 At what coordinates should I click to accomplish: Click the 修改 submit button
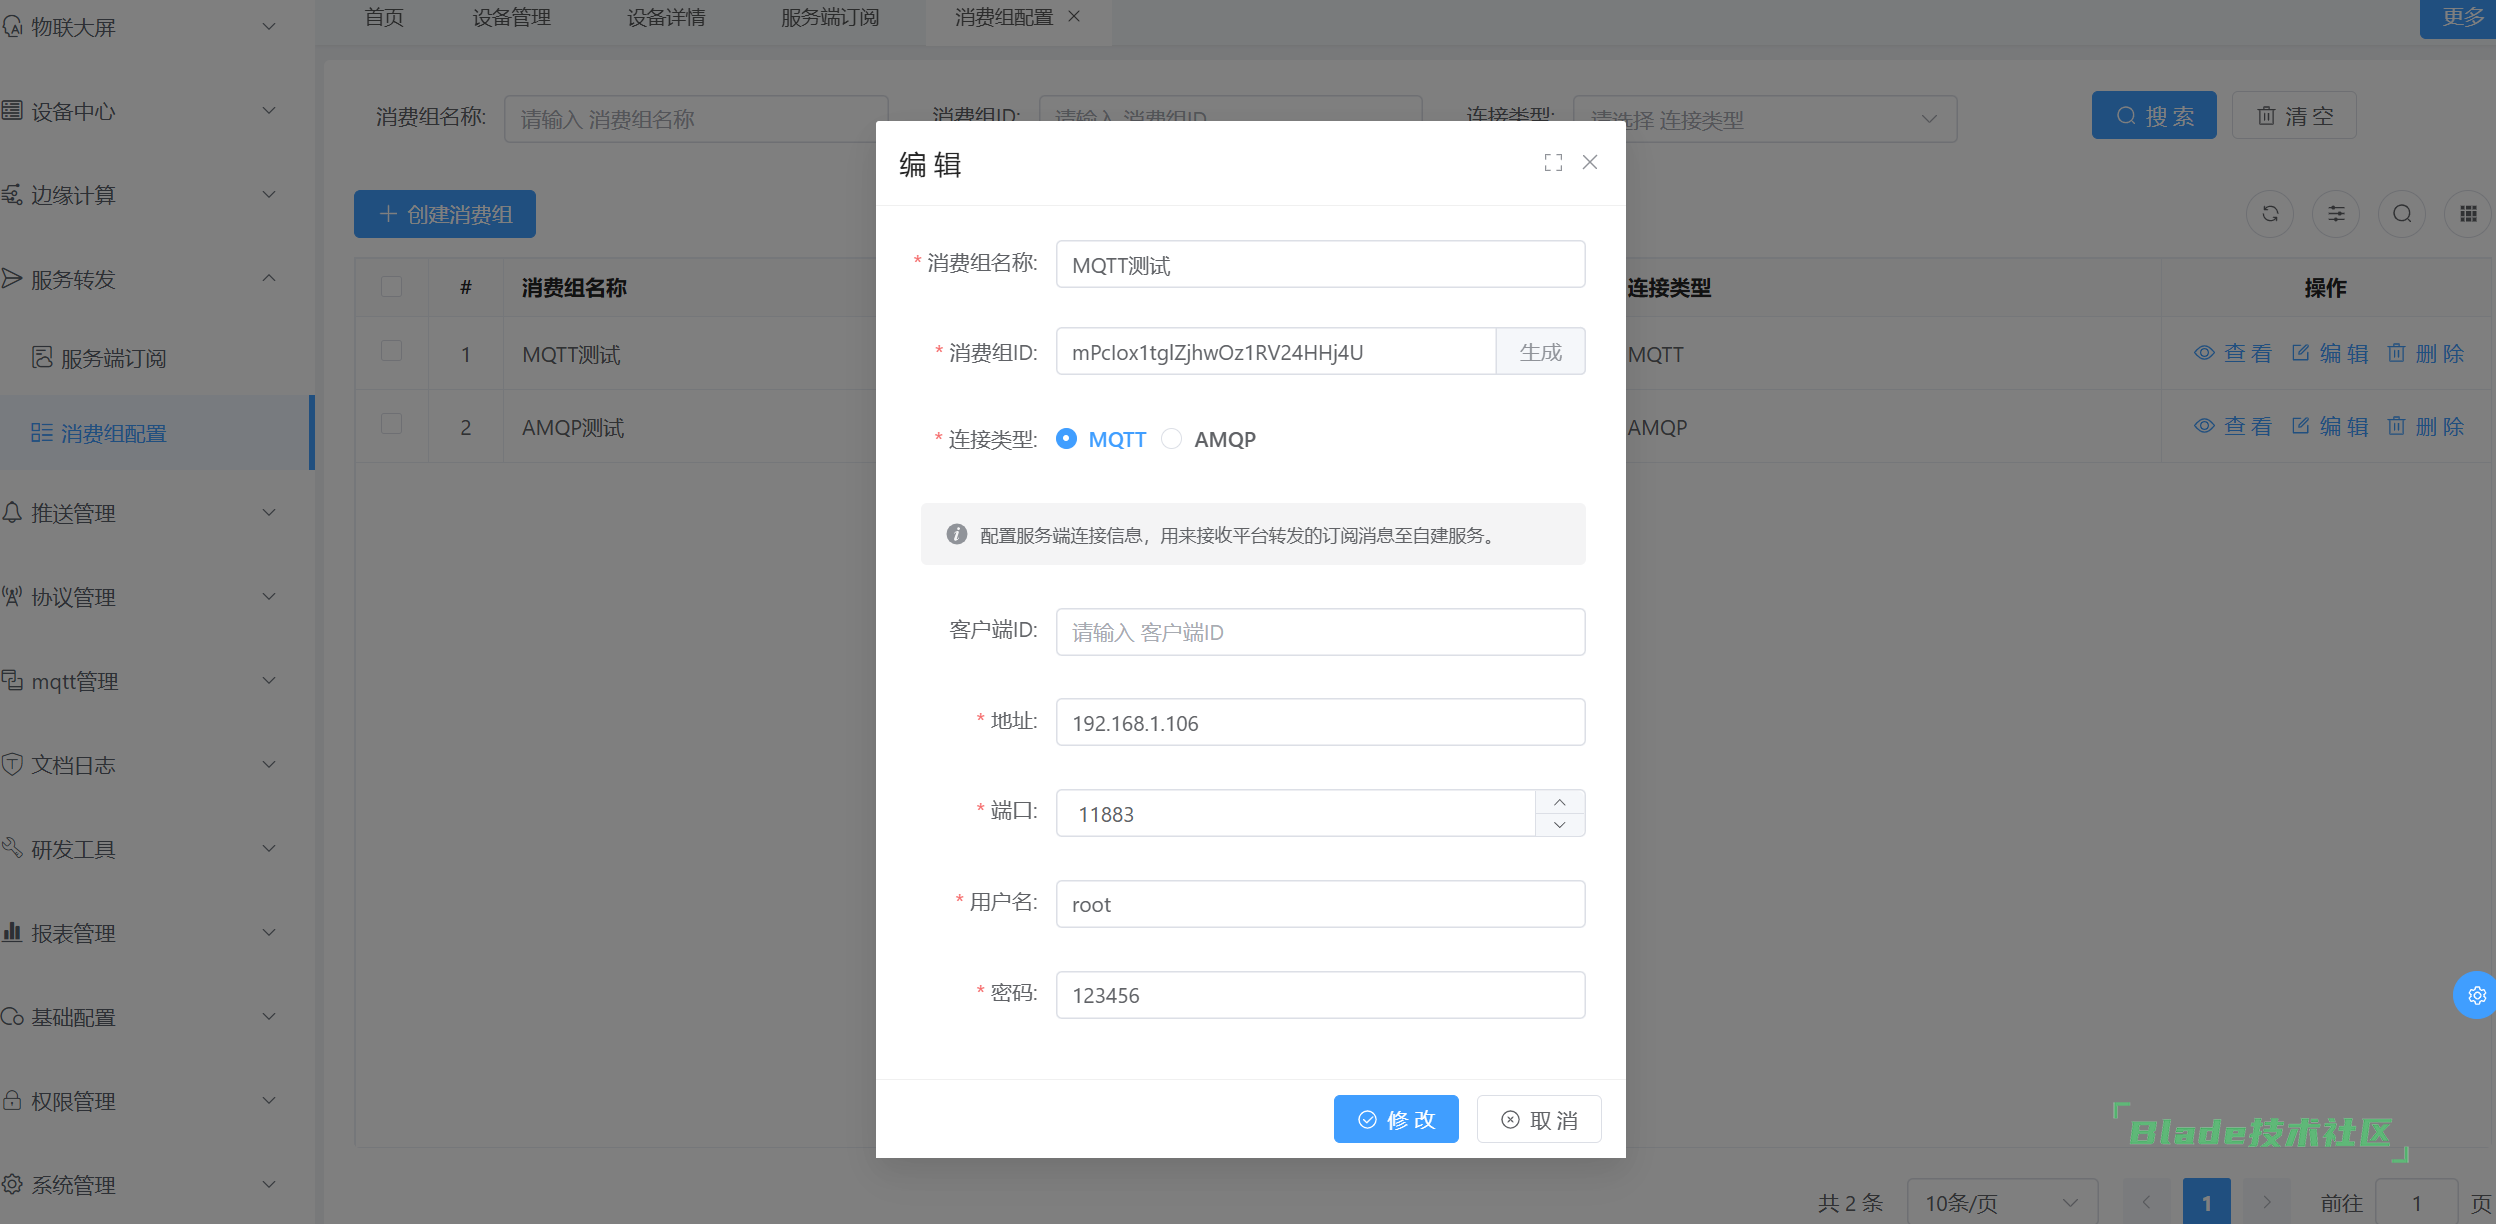[1395, 1119]
